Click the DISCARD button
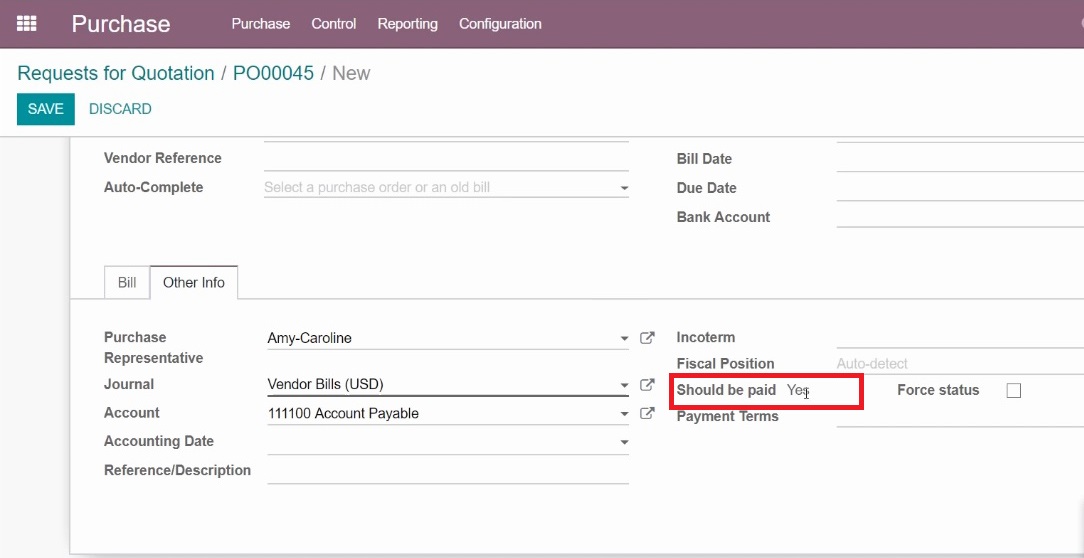Screen dimensions: 1084x558 tap(120, 109)
